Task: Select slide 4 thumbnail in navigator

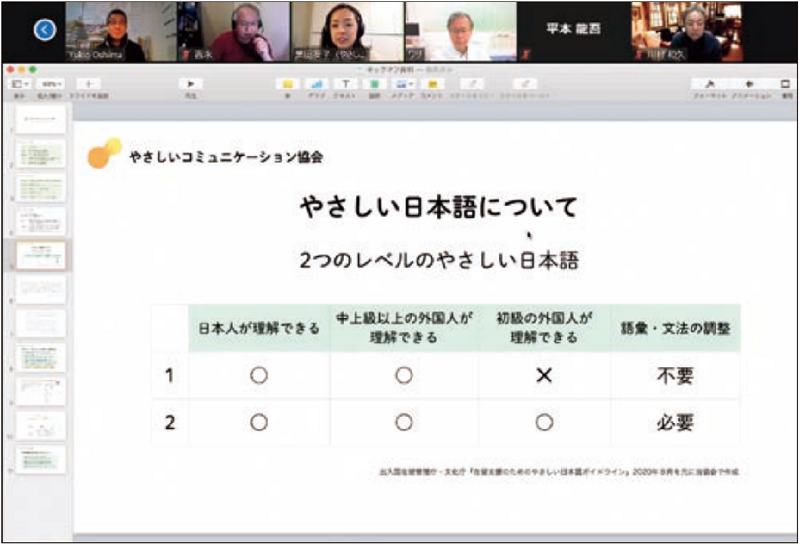Action: tap(40, 221)
